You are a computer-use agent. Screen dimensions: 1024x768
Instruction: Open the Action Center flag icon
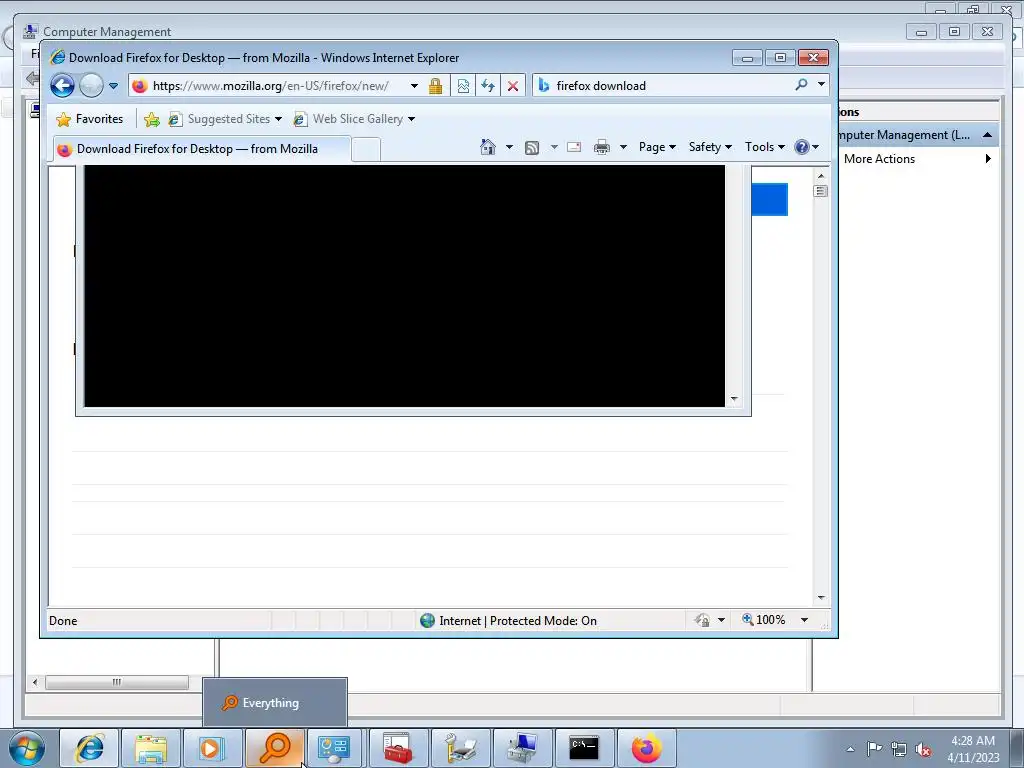coord(874,749)
